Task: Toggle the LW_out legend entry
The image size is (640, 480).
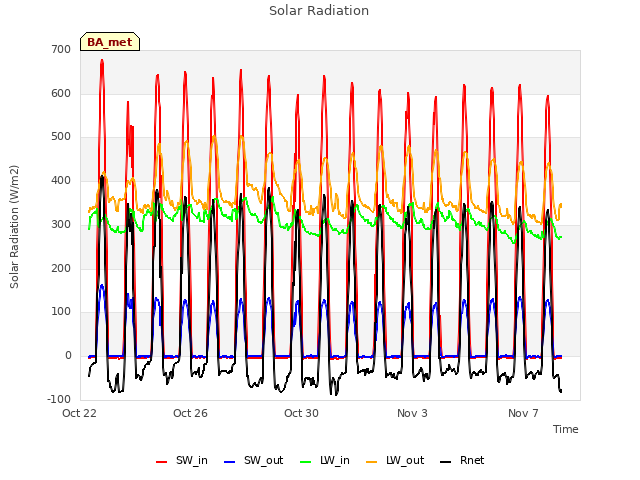Action: (395, 460)
